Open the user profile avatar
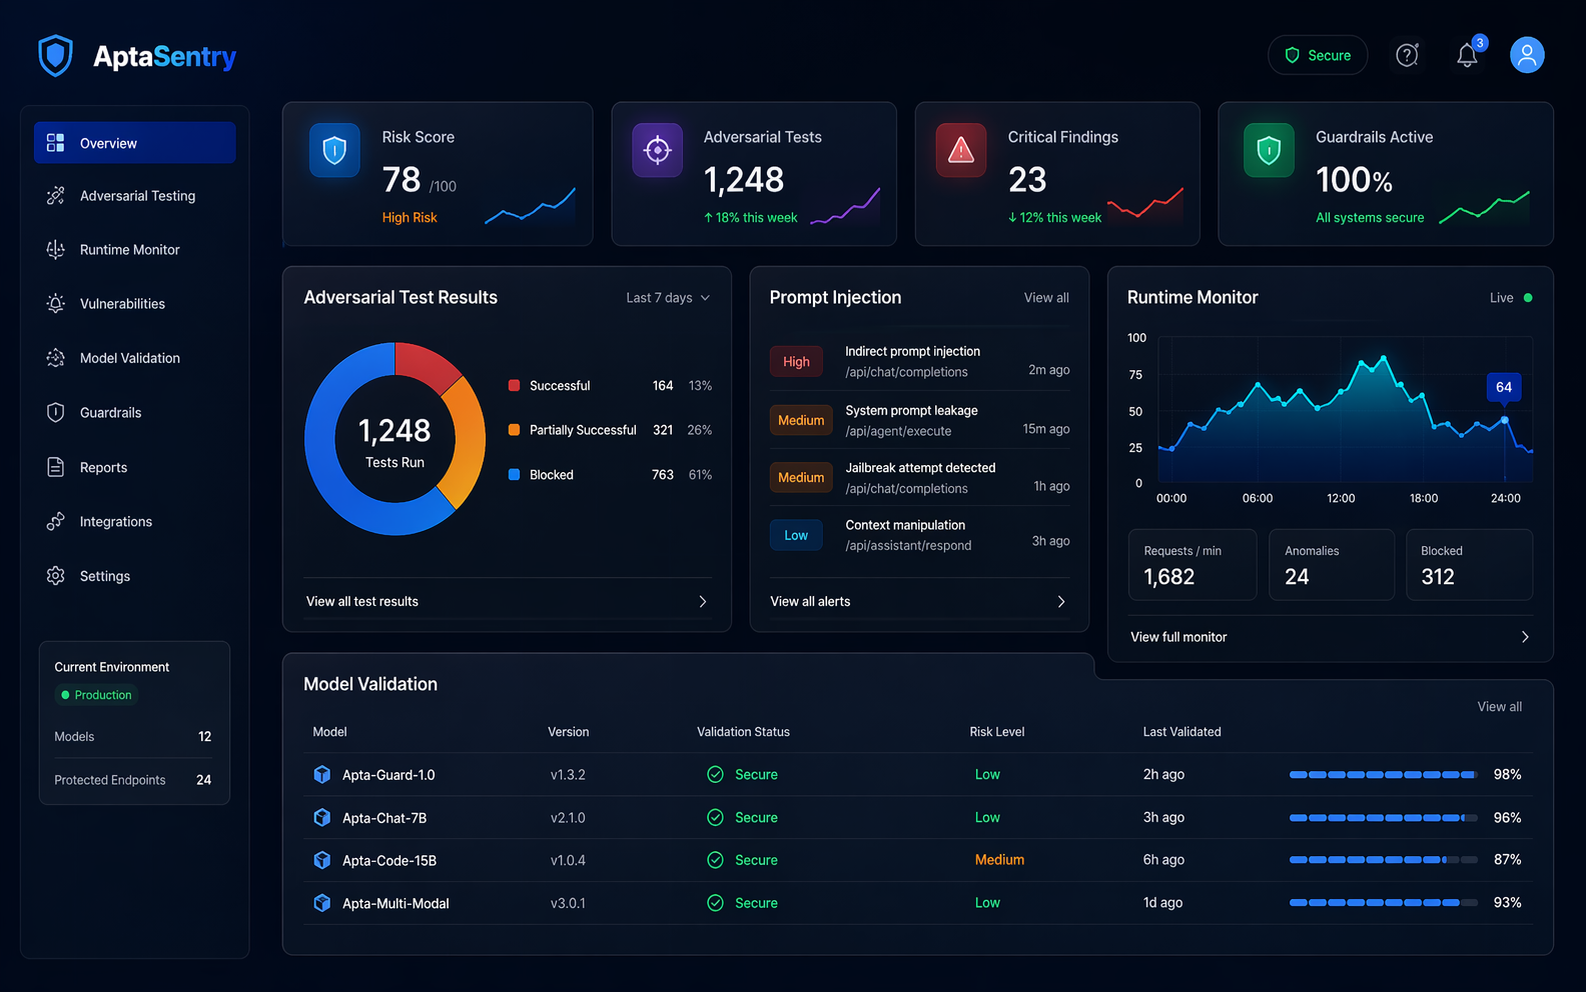1586x992 pixels. (x=1527, y=55)
